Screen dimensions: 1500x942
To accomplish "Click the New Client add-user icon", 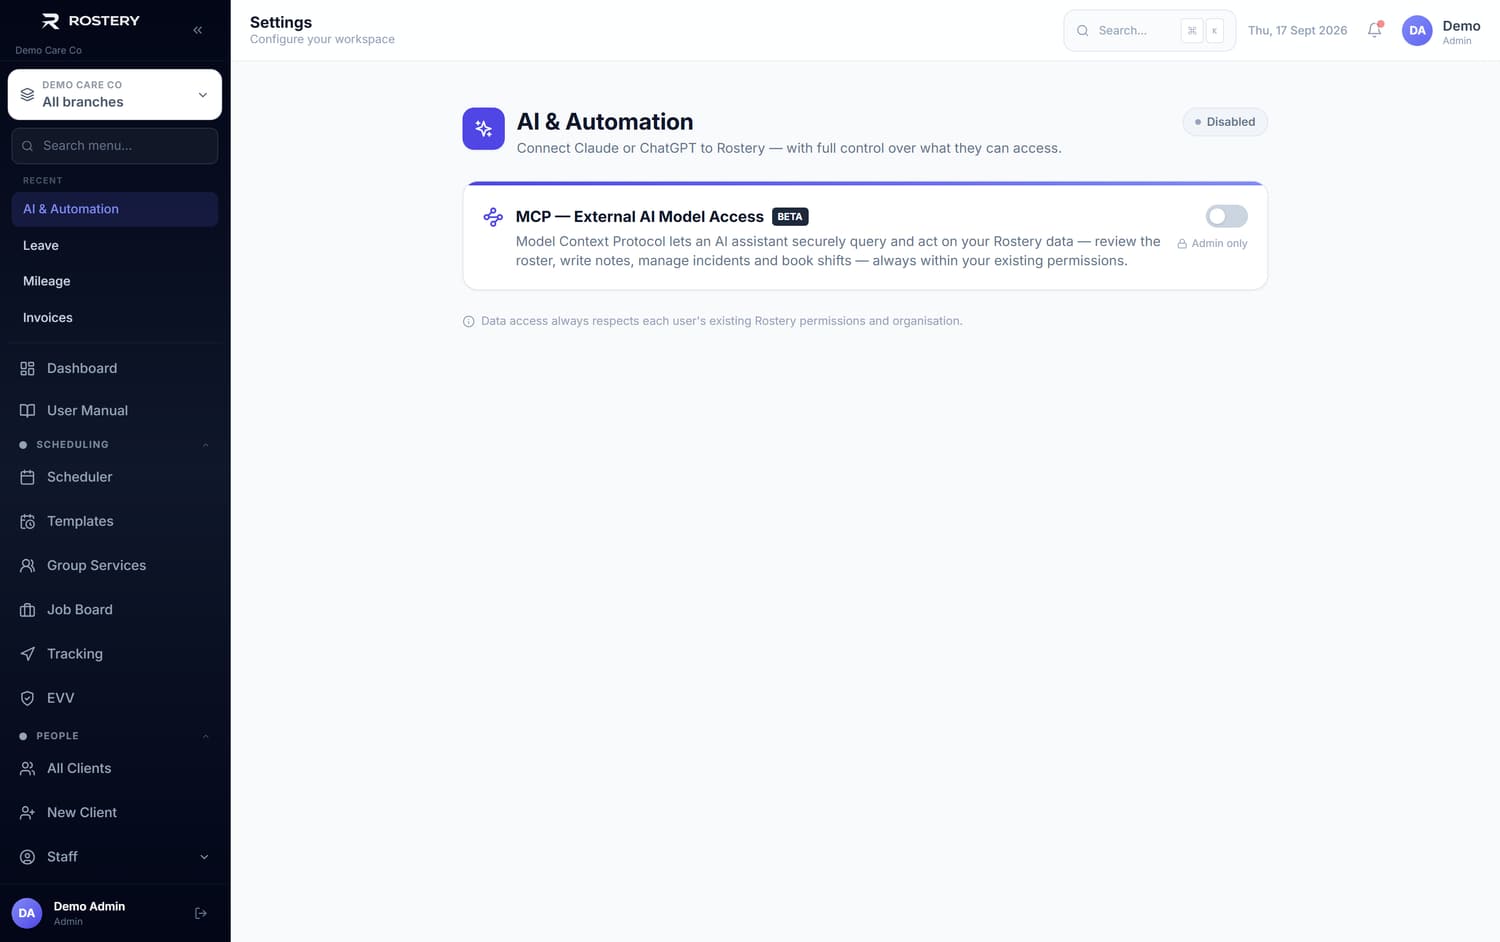I will coord(27,812).
